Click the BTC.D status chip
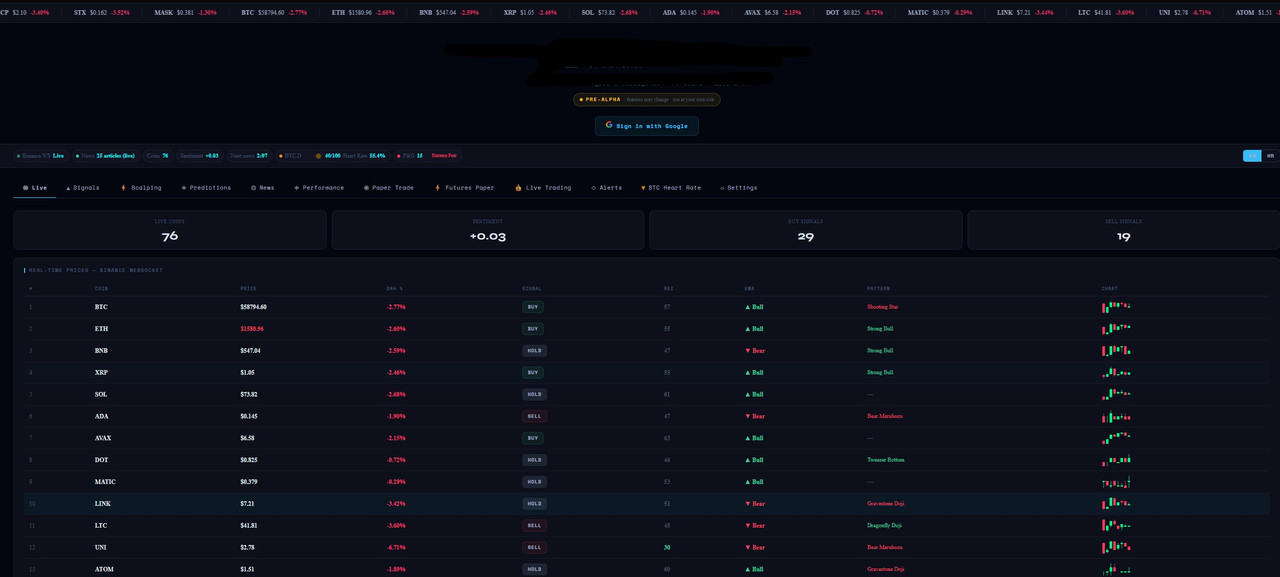The image size is (1280, 577). (x=291, y=156)
